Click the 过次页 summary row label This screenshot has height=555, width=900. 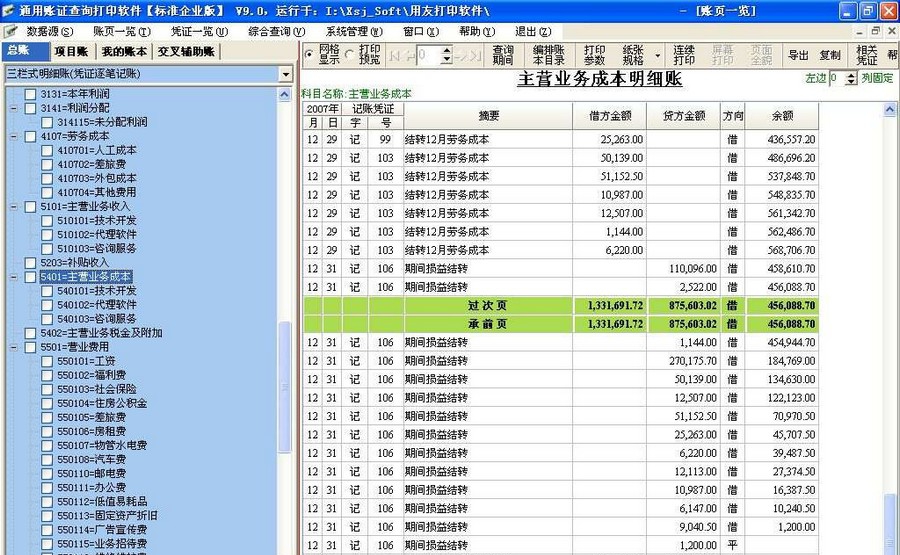pyautogui.click(x=488, y=306)
